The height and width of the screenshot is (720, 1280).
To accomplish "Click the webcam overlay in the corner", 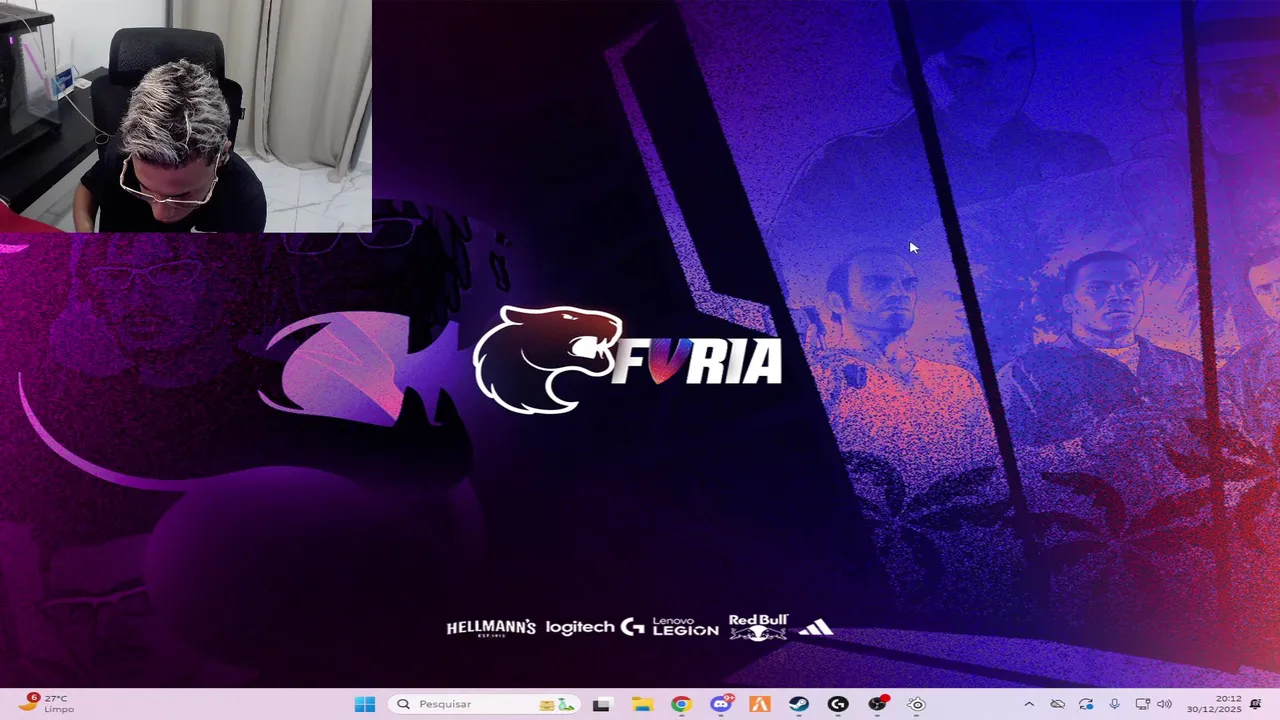I will [186, 116].
